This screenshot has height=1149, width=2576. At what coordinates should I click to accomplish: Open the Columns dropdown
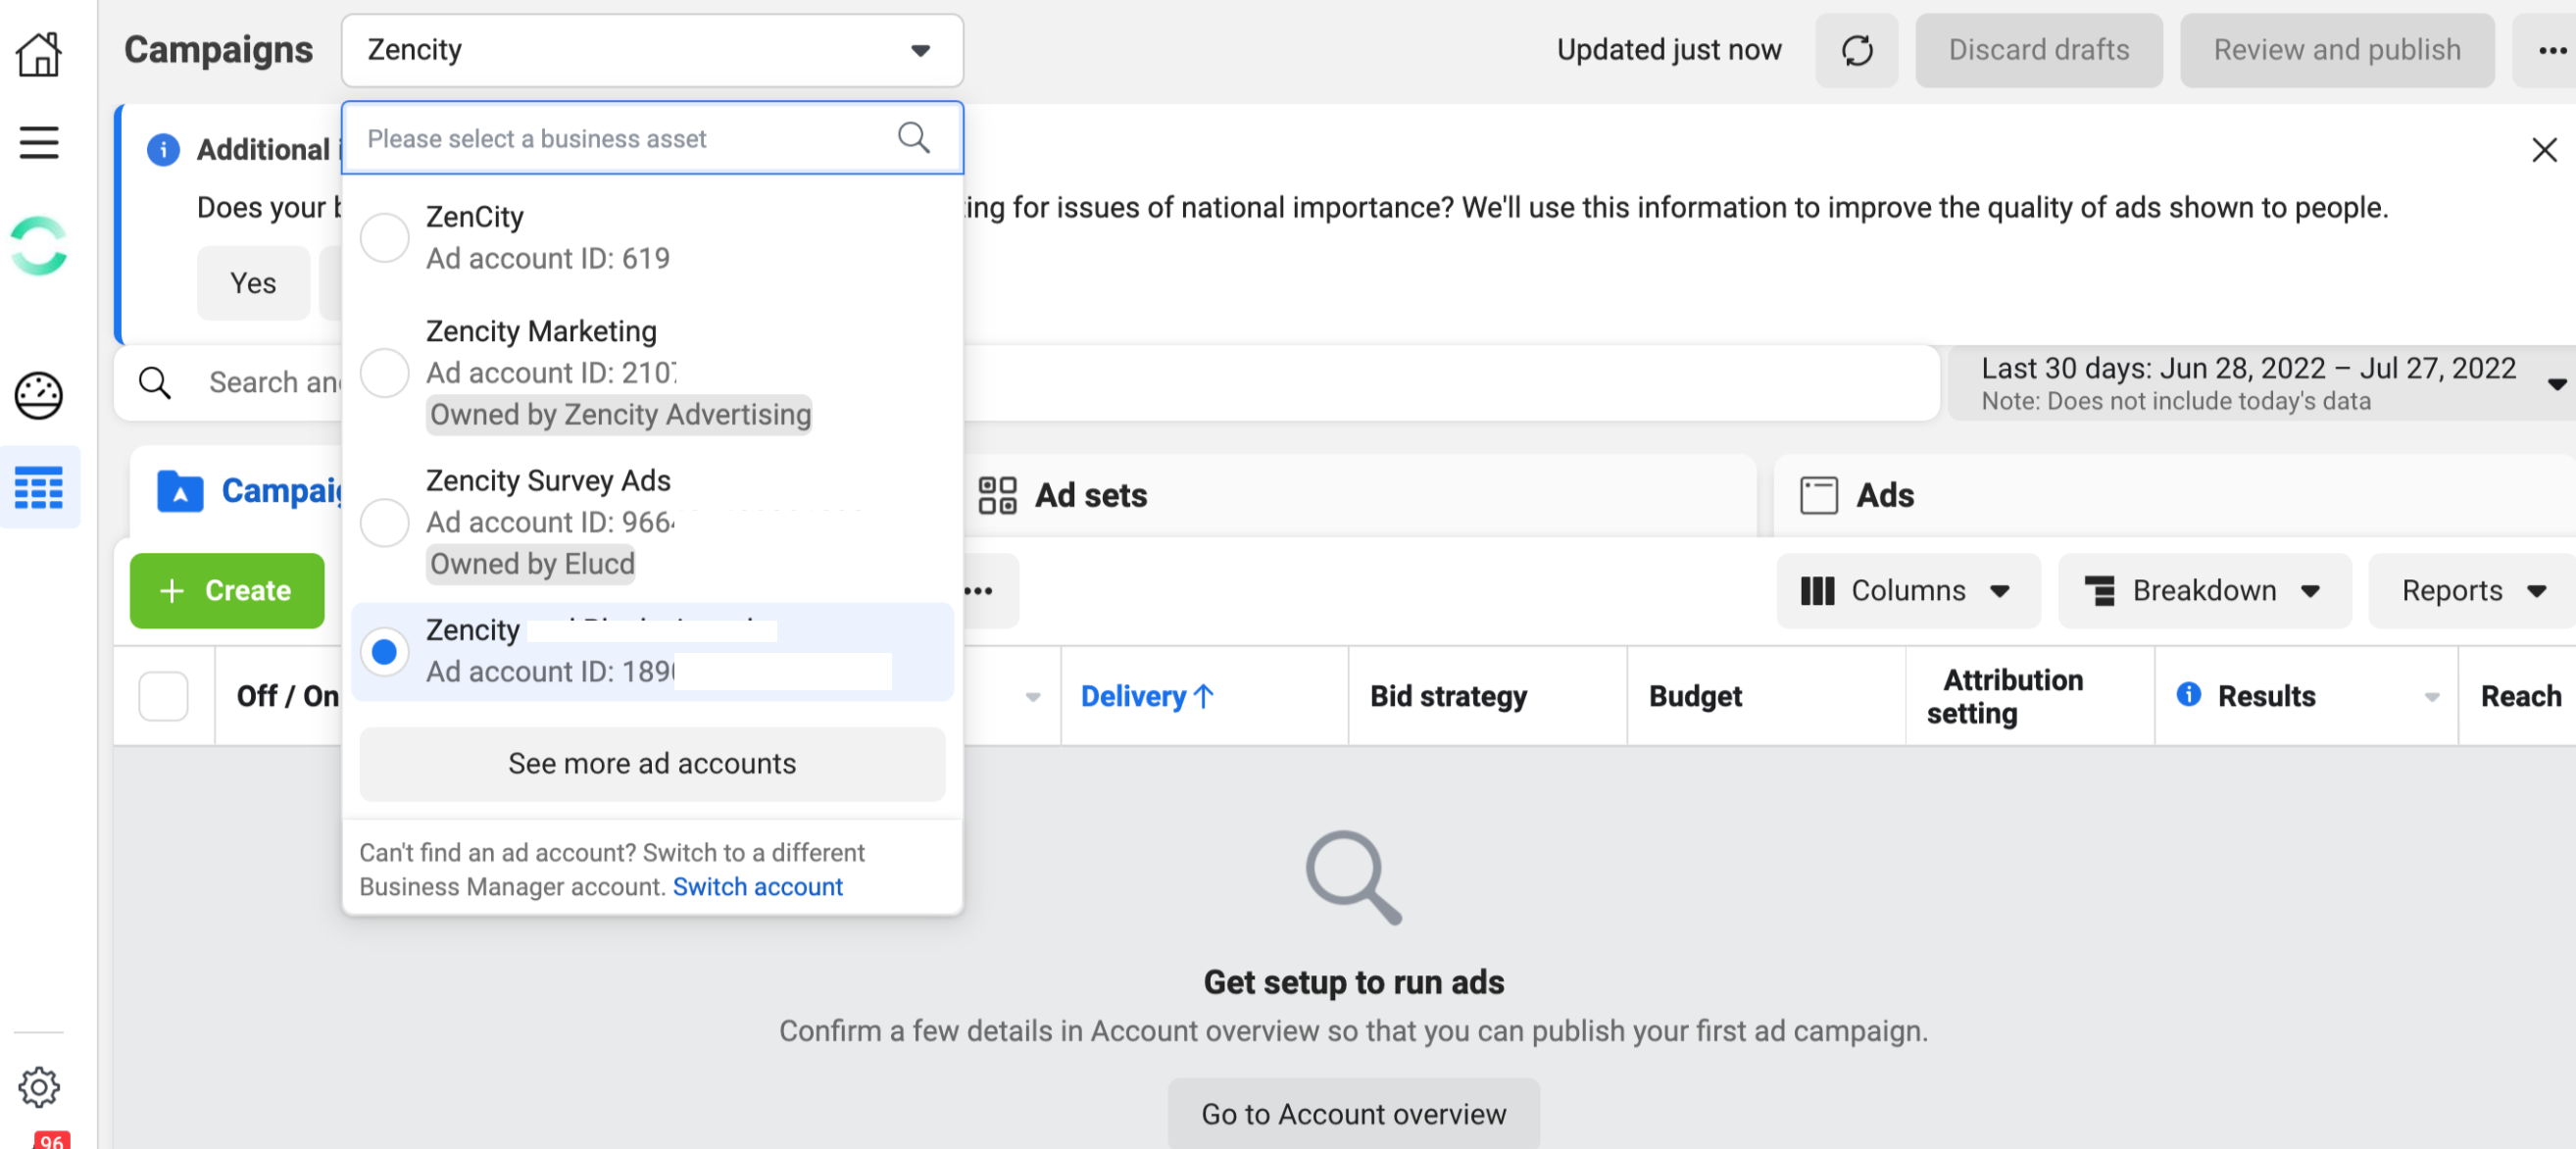click(x=1908, y=591)
